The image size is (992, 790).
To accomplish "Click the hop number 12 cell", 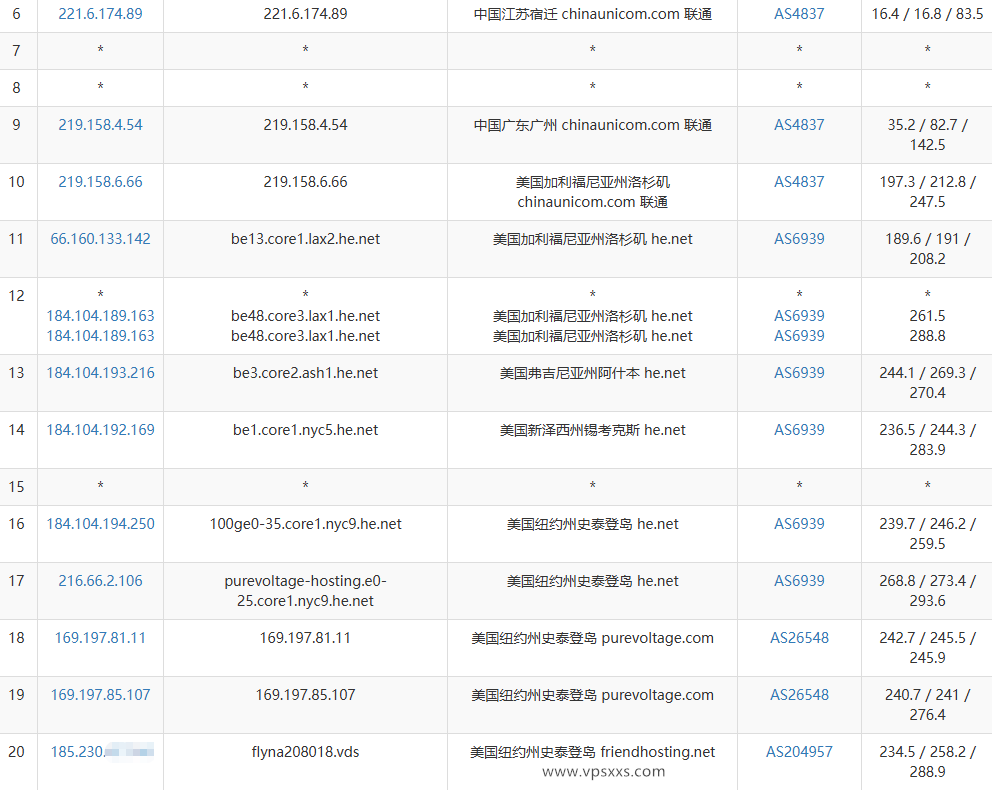I will coord(16,316).
